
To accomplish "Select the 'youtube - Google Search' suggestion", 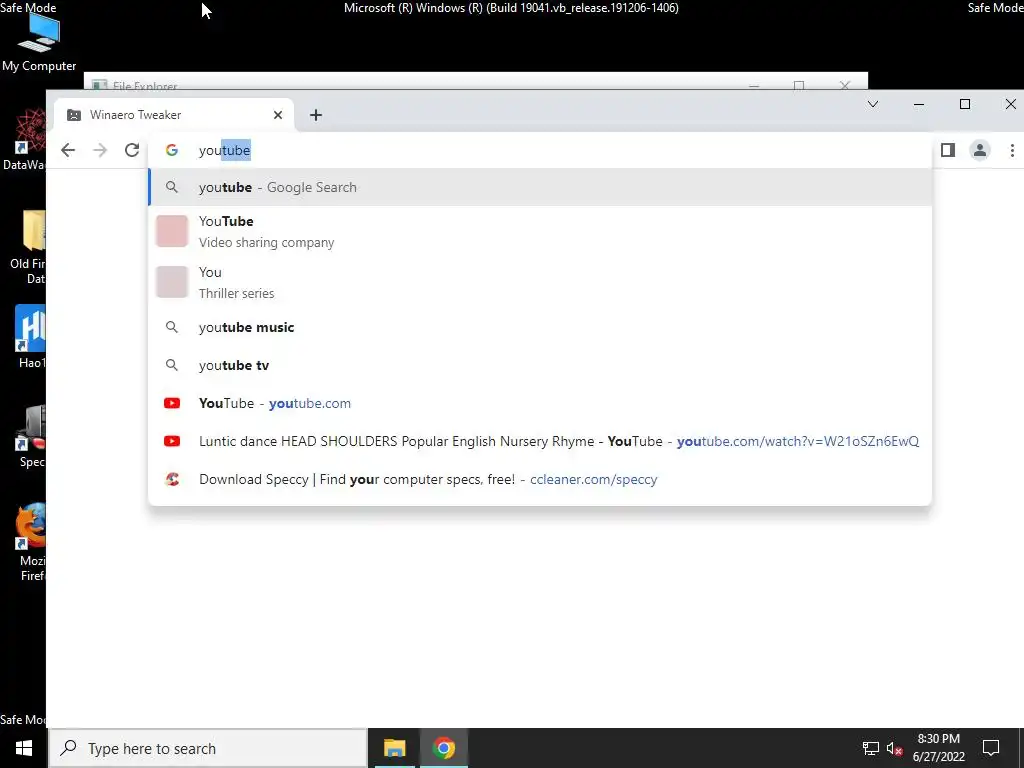I will pos(540,187).
